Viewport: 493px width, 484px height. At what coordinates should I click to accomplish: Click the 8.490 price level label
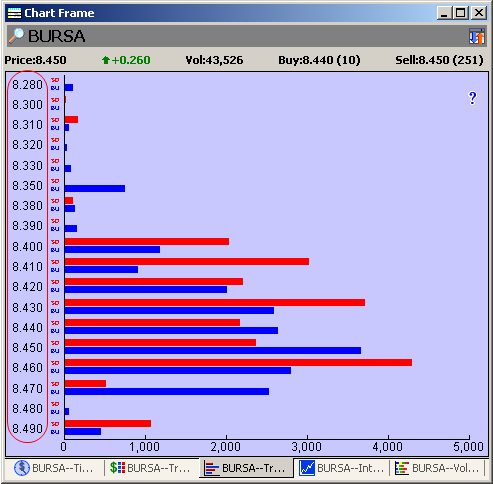[x=27, y=429]
